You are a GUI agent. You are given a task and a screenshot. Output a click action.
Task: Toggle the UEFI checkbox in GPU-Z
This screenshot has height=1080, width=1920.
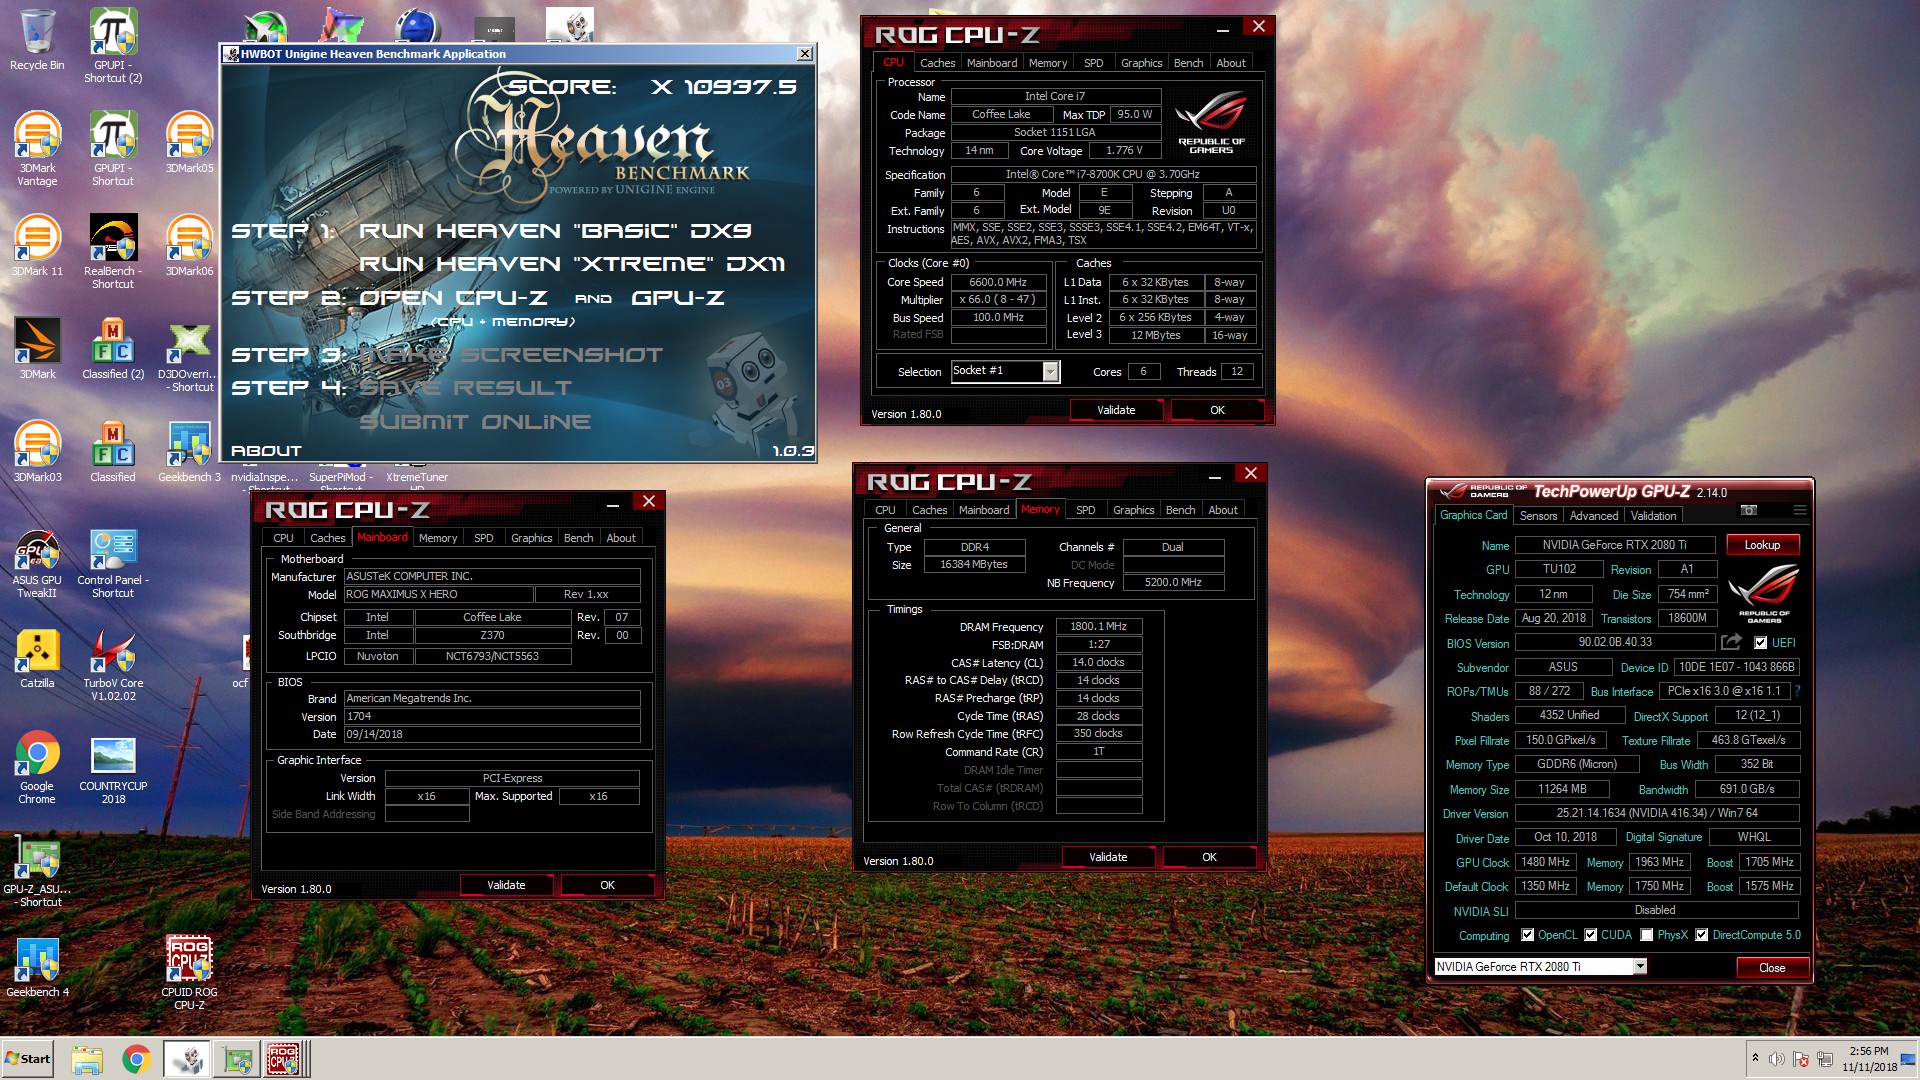1760,643
